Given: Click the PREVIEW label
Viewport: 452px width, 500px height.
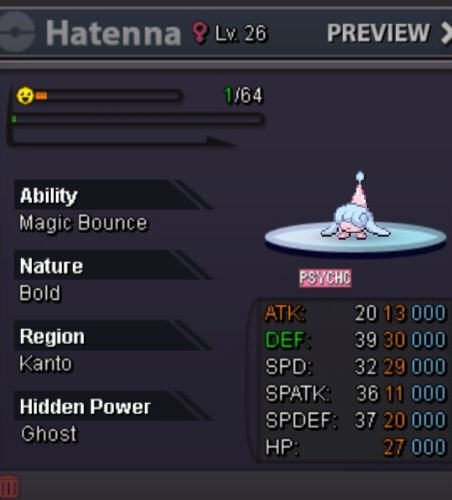Looking at the screenshot, I should pos(378,33).
